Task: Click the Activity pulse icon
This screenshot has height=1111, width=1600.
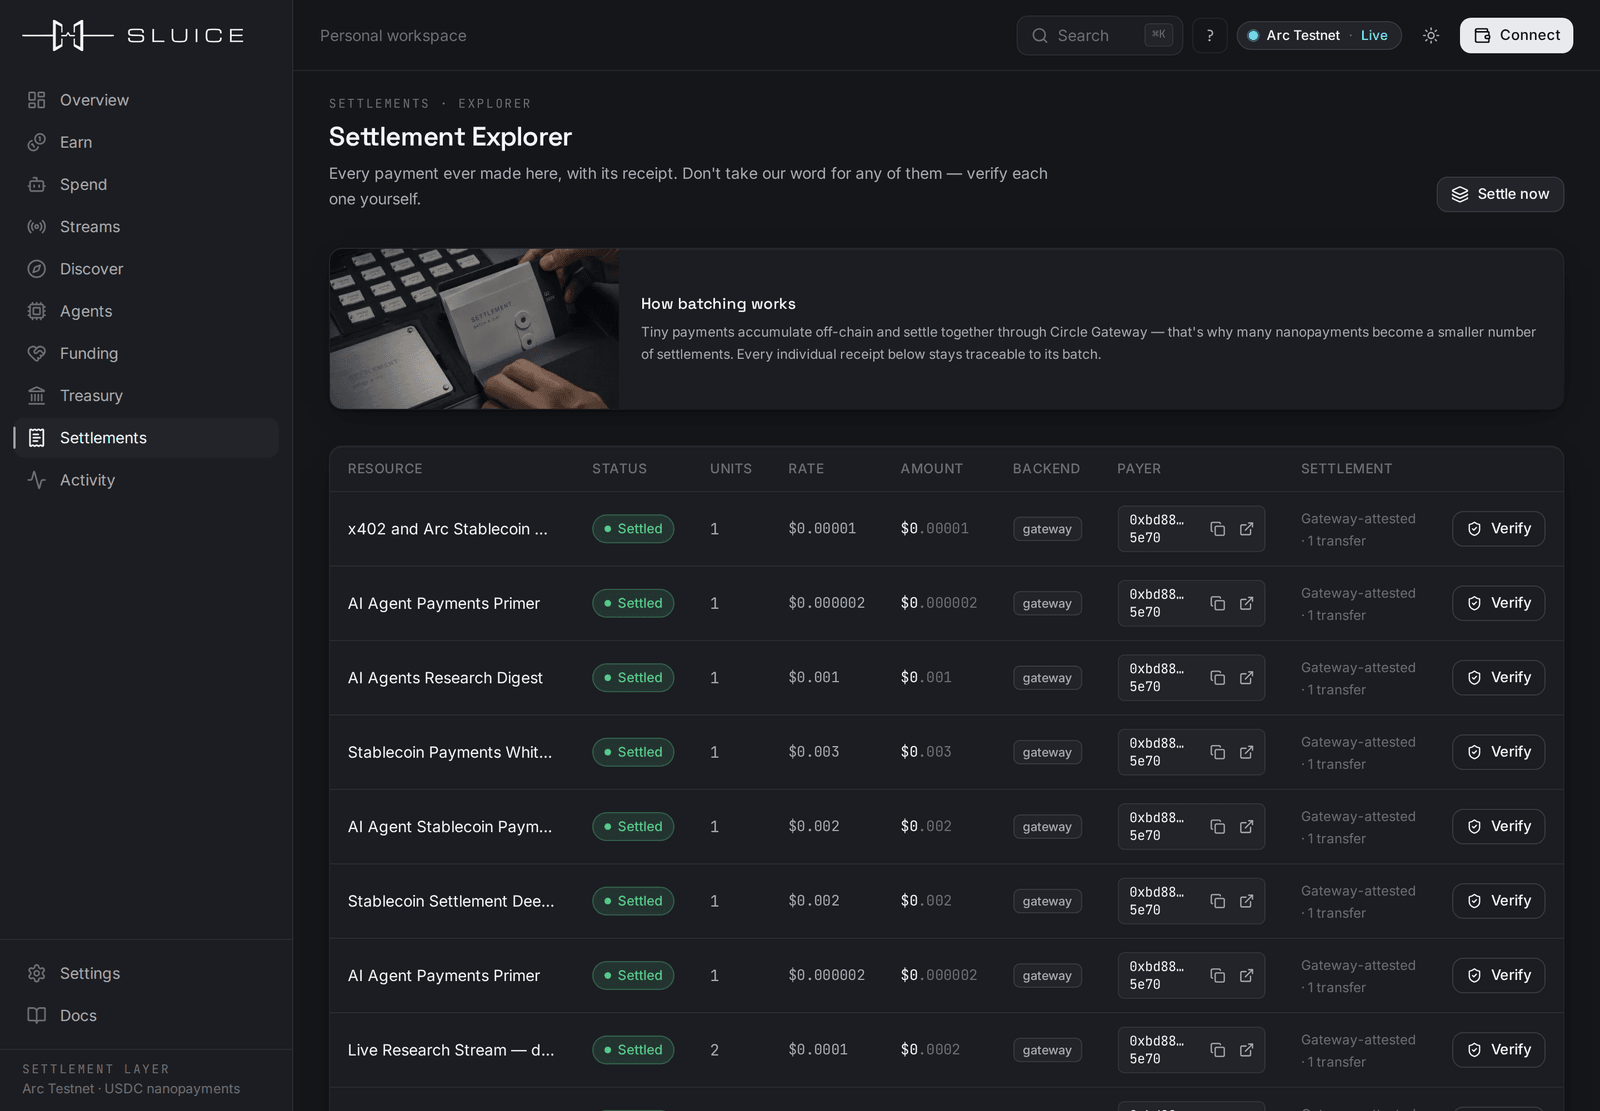Action: point(37,480)
